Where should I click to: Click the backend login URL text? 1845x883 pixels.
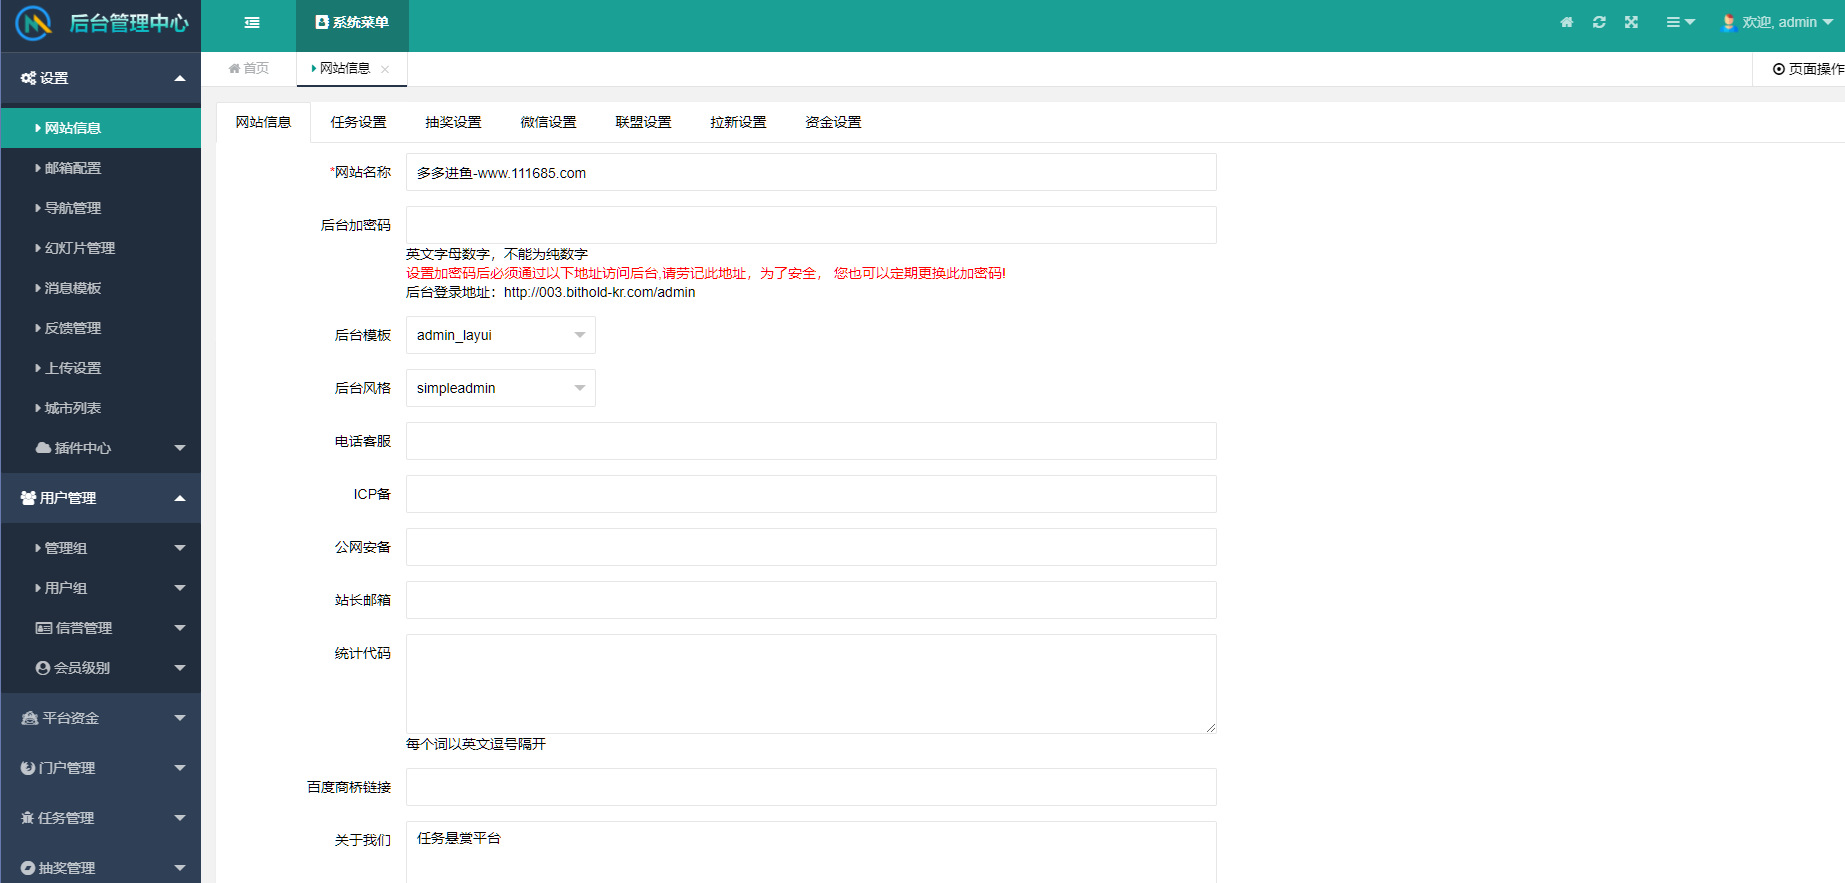click(599, 292)
